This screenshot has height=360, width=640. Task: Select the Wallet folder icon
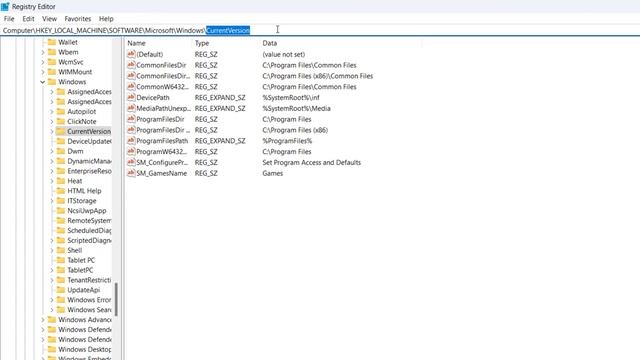52,42
